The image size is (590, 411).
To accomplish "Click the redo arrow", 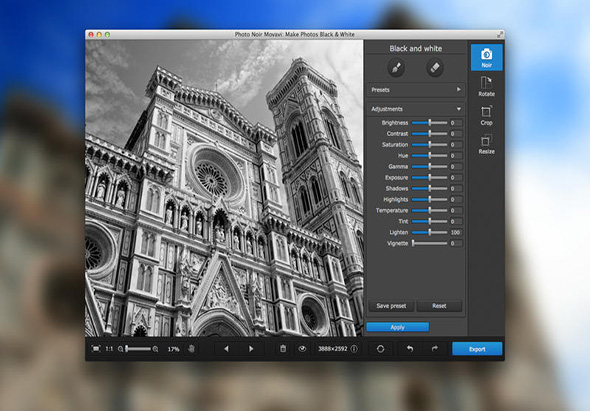I will pyautogui.click(x=435, y=349).
